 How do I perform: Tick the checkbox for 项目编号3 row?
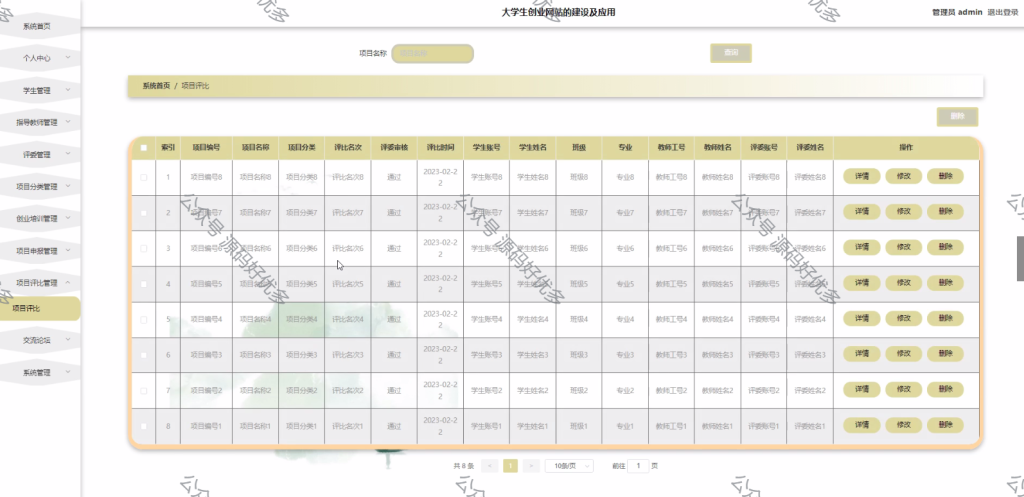point(144,355)
